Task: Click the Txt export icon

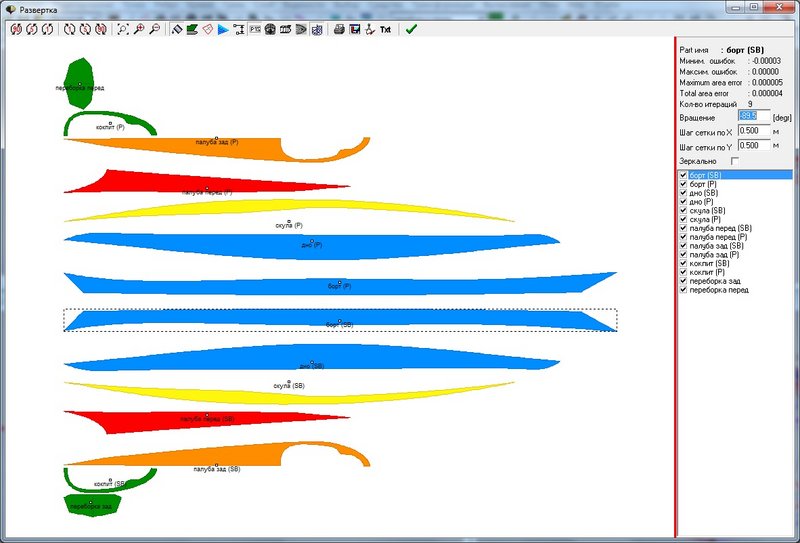Action: 385,30
